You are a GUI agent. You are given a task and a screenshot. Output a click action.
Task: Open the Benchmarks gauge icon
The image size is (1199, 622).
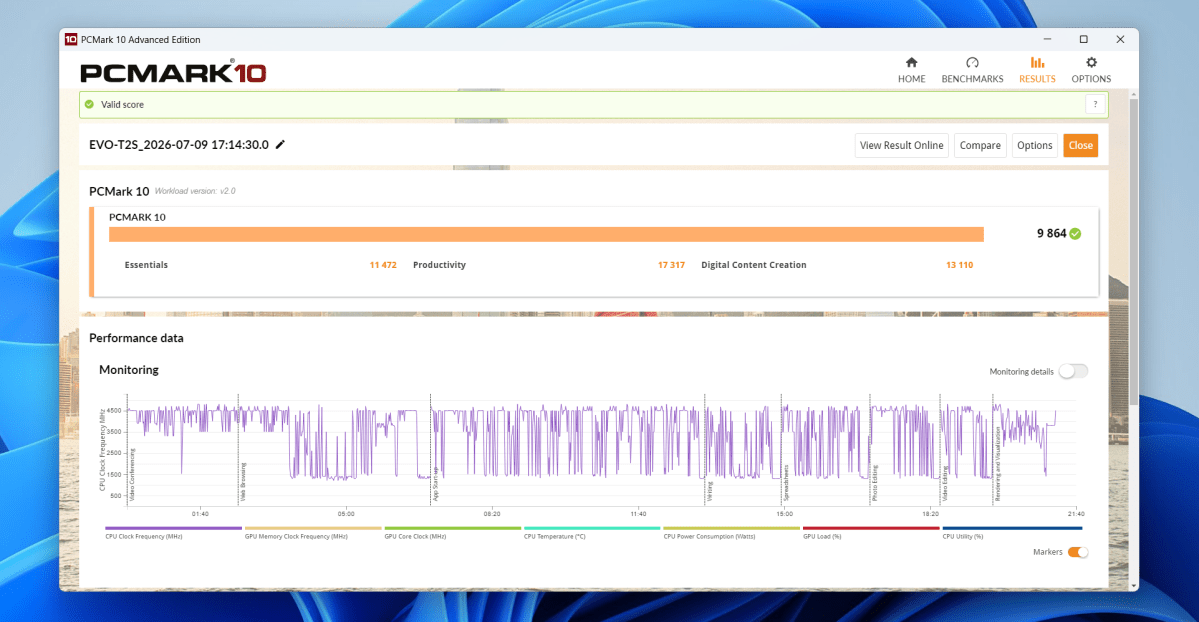pyautogui.click(x=972, y=63)
